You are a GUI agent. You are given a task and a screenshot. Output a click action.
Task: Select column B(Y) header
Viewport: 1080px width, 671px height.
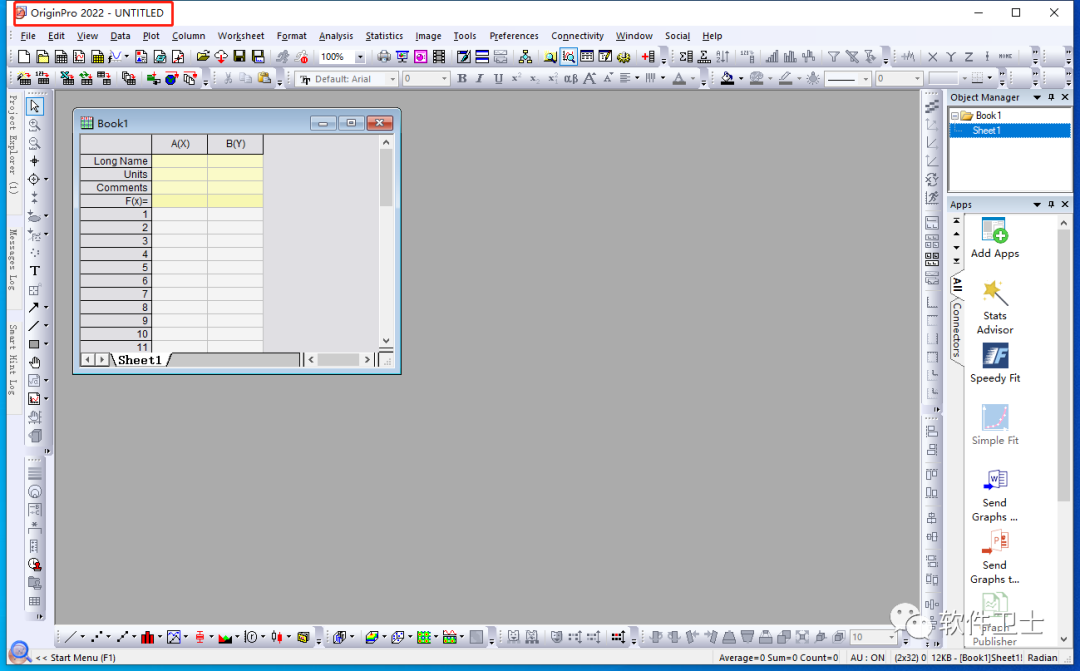[236, 143]
